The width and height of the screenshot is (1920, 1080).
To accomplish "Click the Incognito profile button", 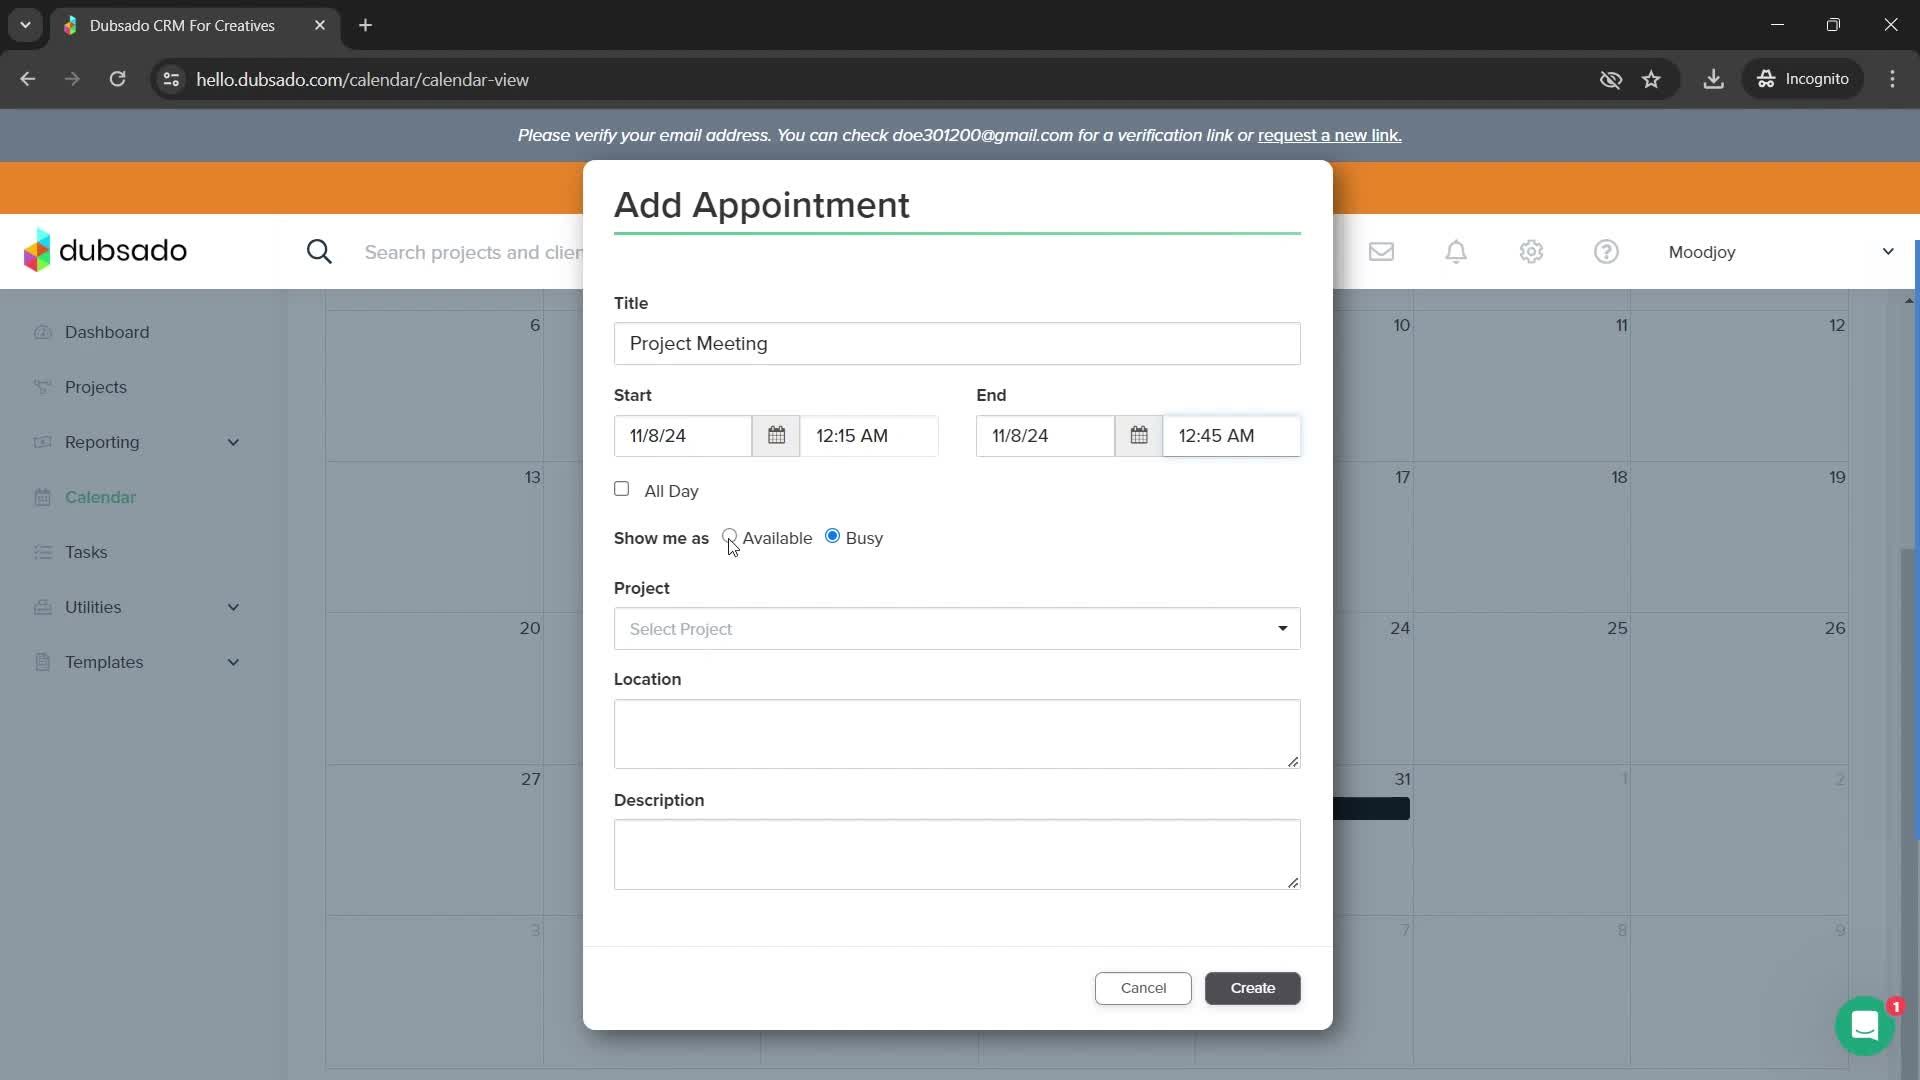I will click(x=1803, y=79).
